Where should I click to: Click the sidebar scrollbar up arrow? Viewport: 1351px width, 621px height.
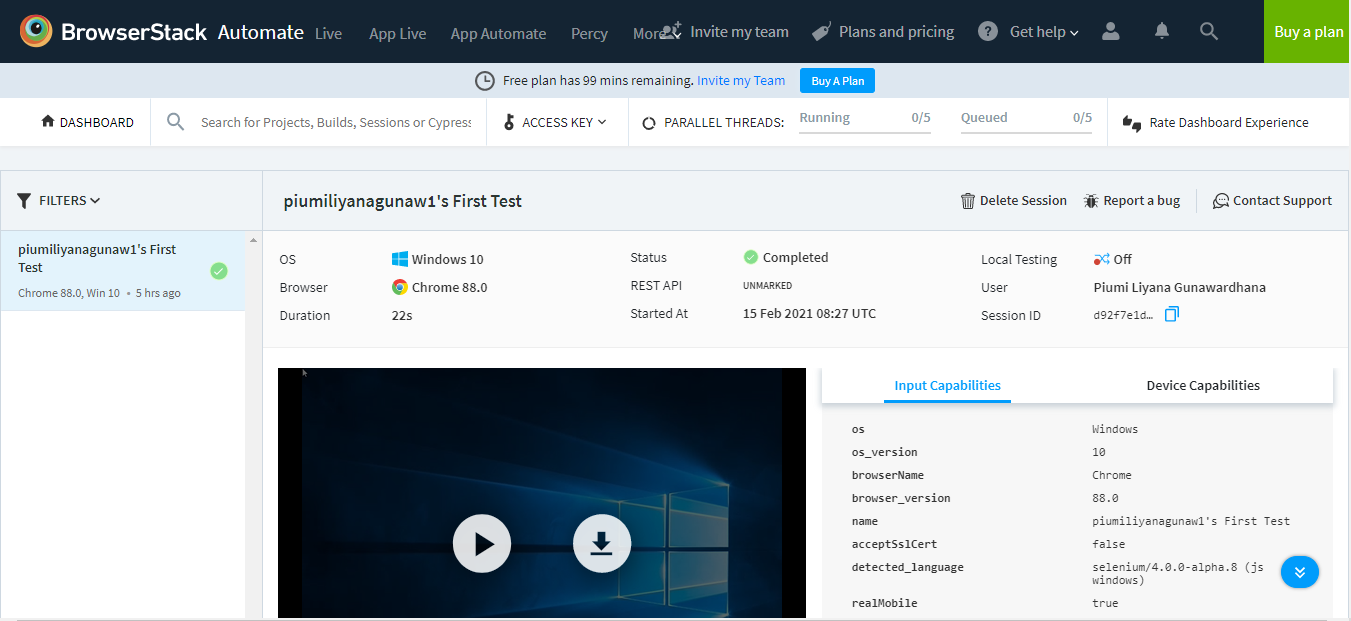coord(253,240)
